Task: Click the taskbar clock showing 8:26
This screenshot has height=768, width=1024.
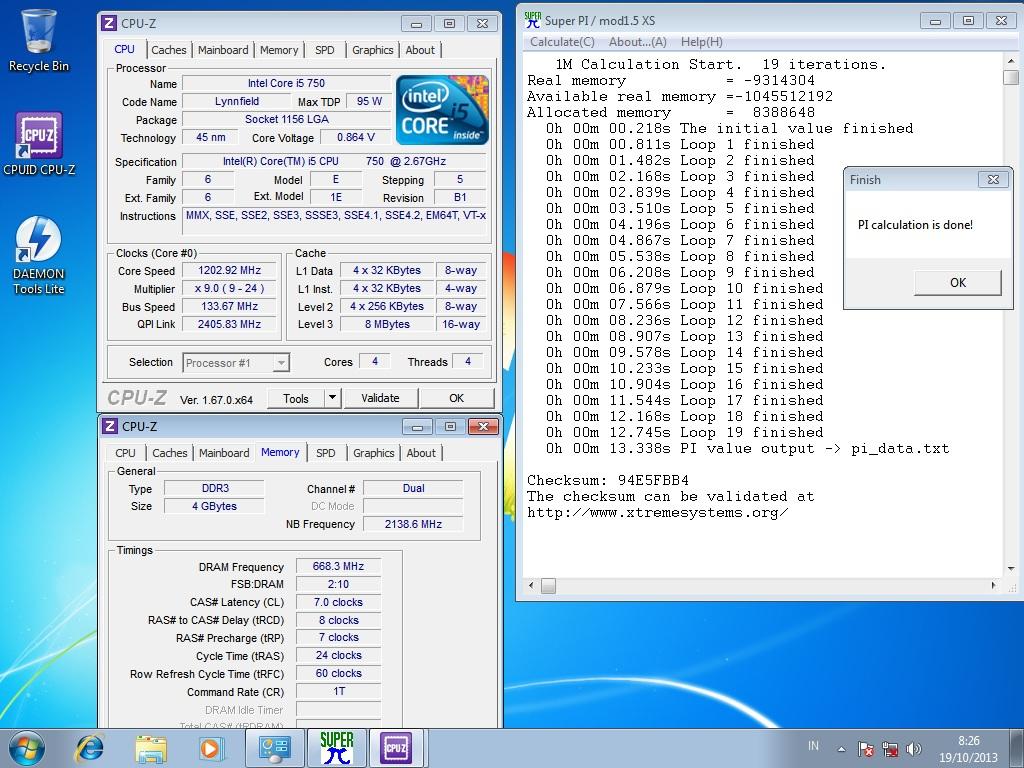Action: (x=968, y=749)
